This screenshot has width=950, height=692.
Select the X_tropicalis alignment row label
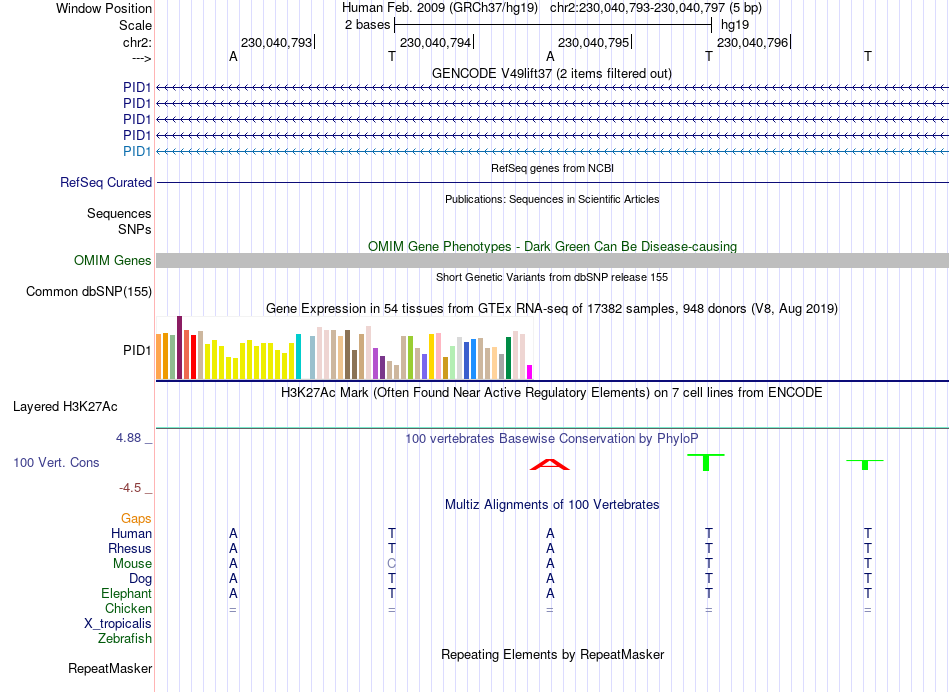[118, 624]
